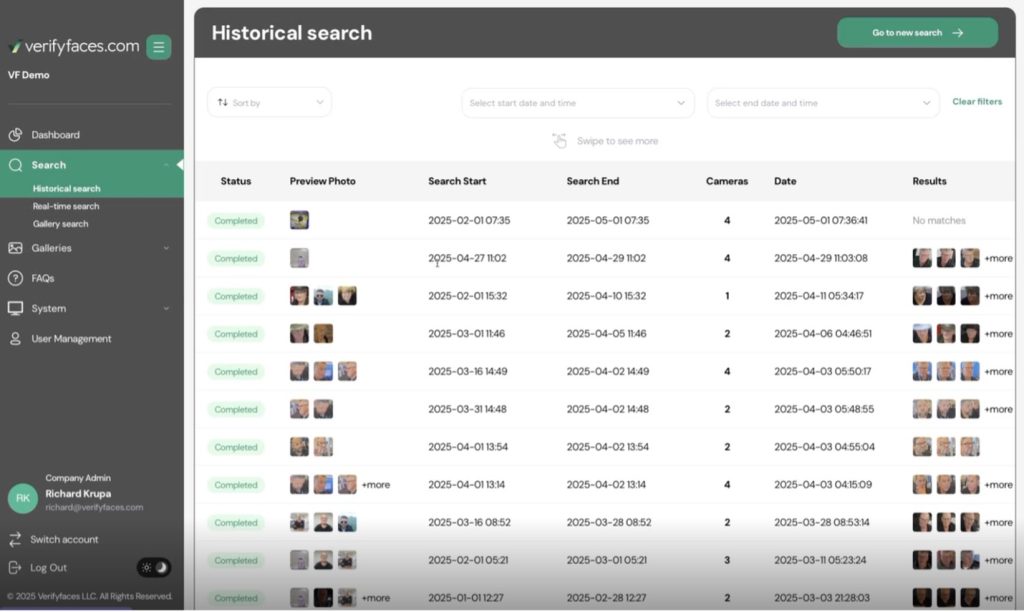Open the Historical search submenu item
This screenshot has height=612, width=1024.
coord(67,189)
